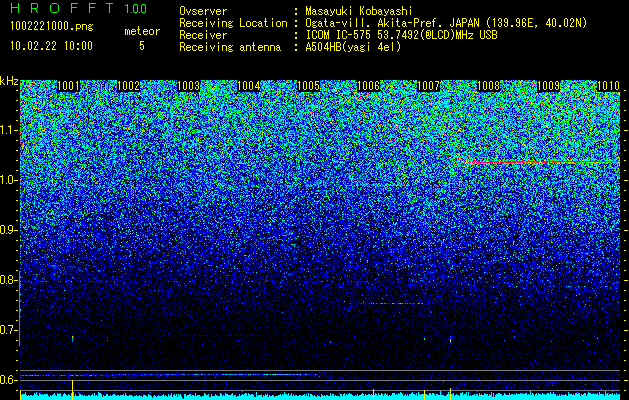
Task: Click the 1004 time marker
Action: click(x=248, y=86)
